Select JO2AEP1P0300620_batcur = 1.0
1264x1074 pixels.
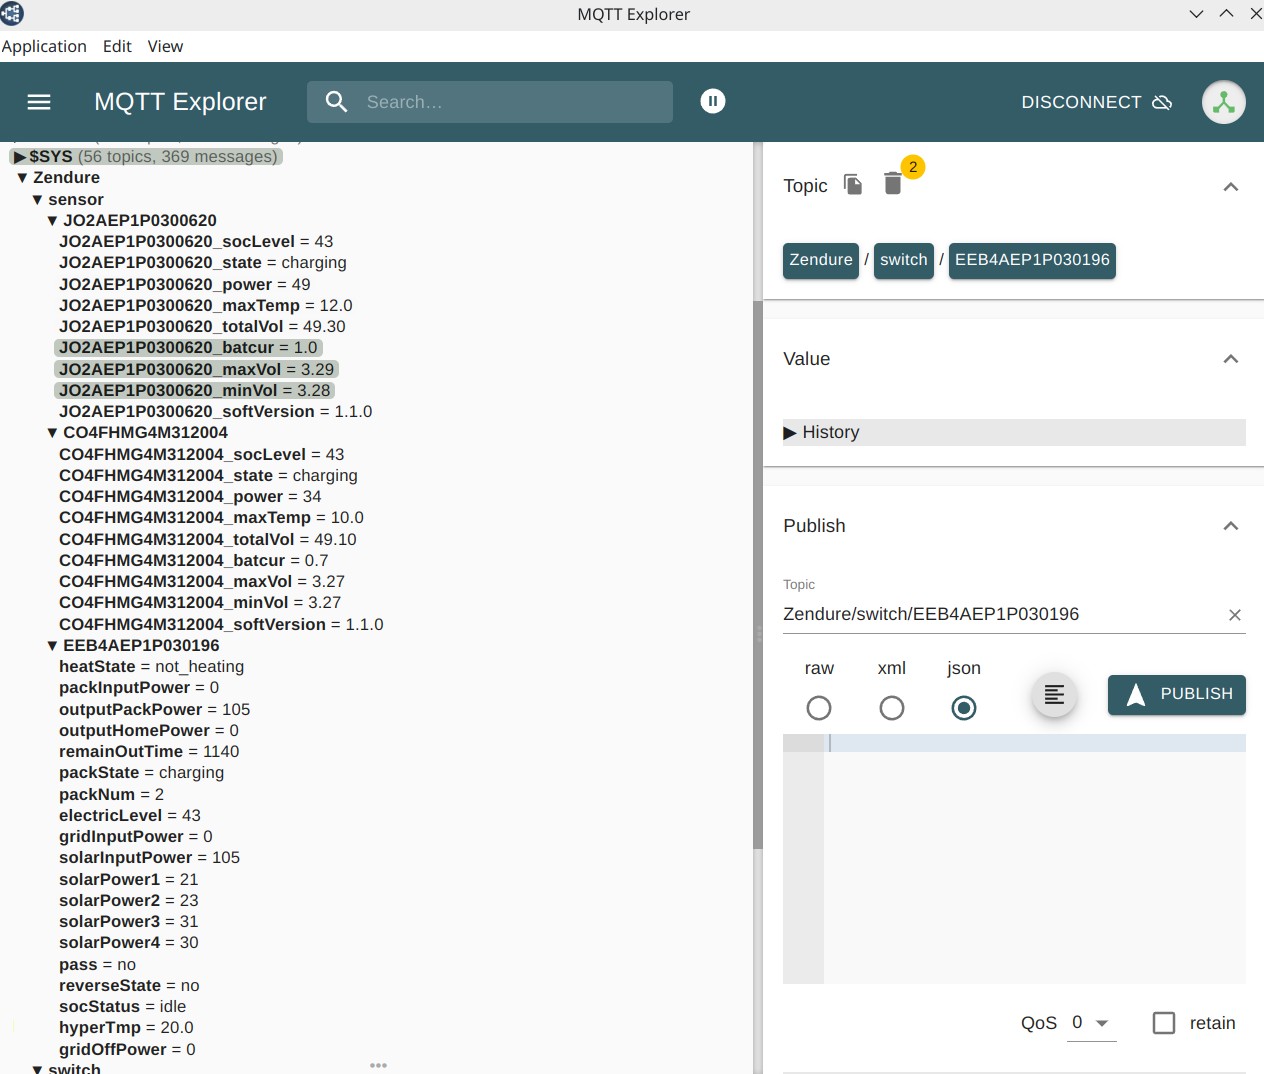(188, 348)
